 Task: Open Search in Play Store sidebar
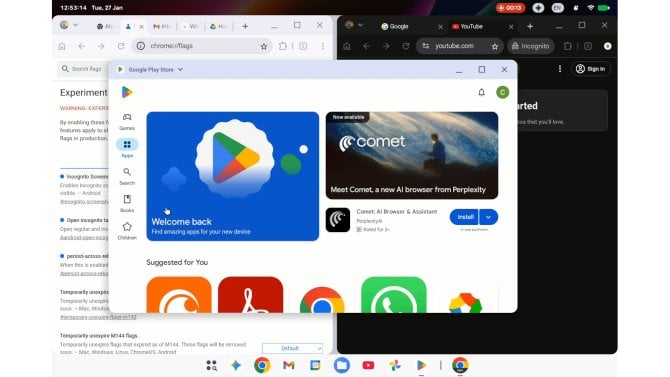(x=127, y=176)
